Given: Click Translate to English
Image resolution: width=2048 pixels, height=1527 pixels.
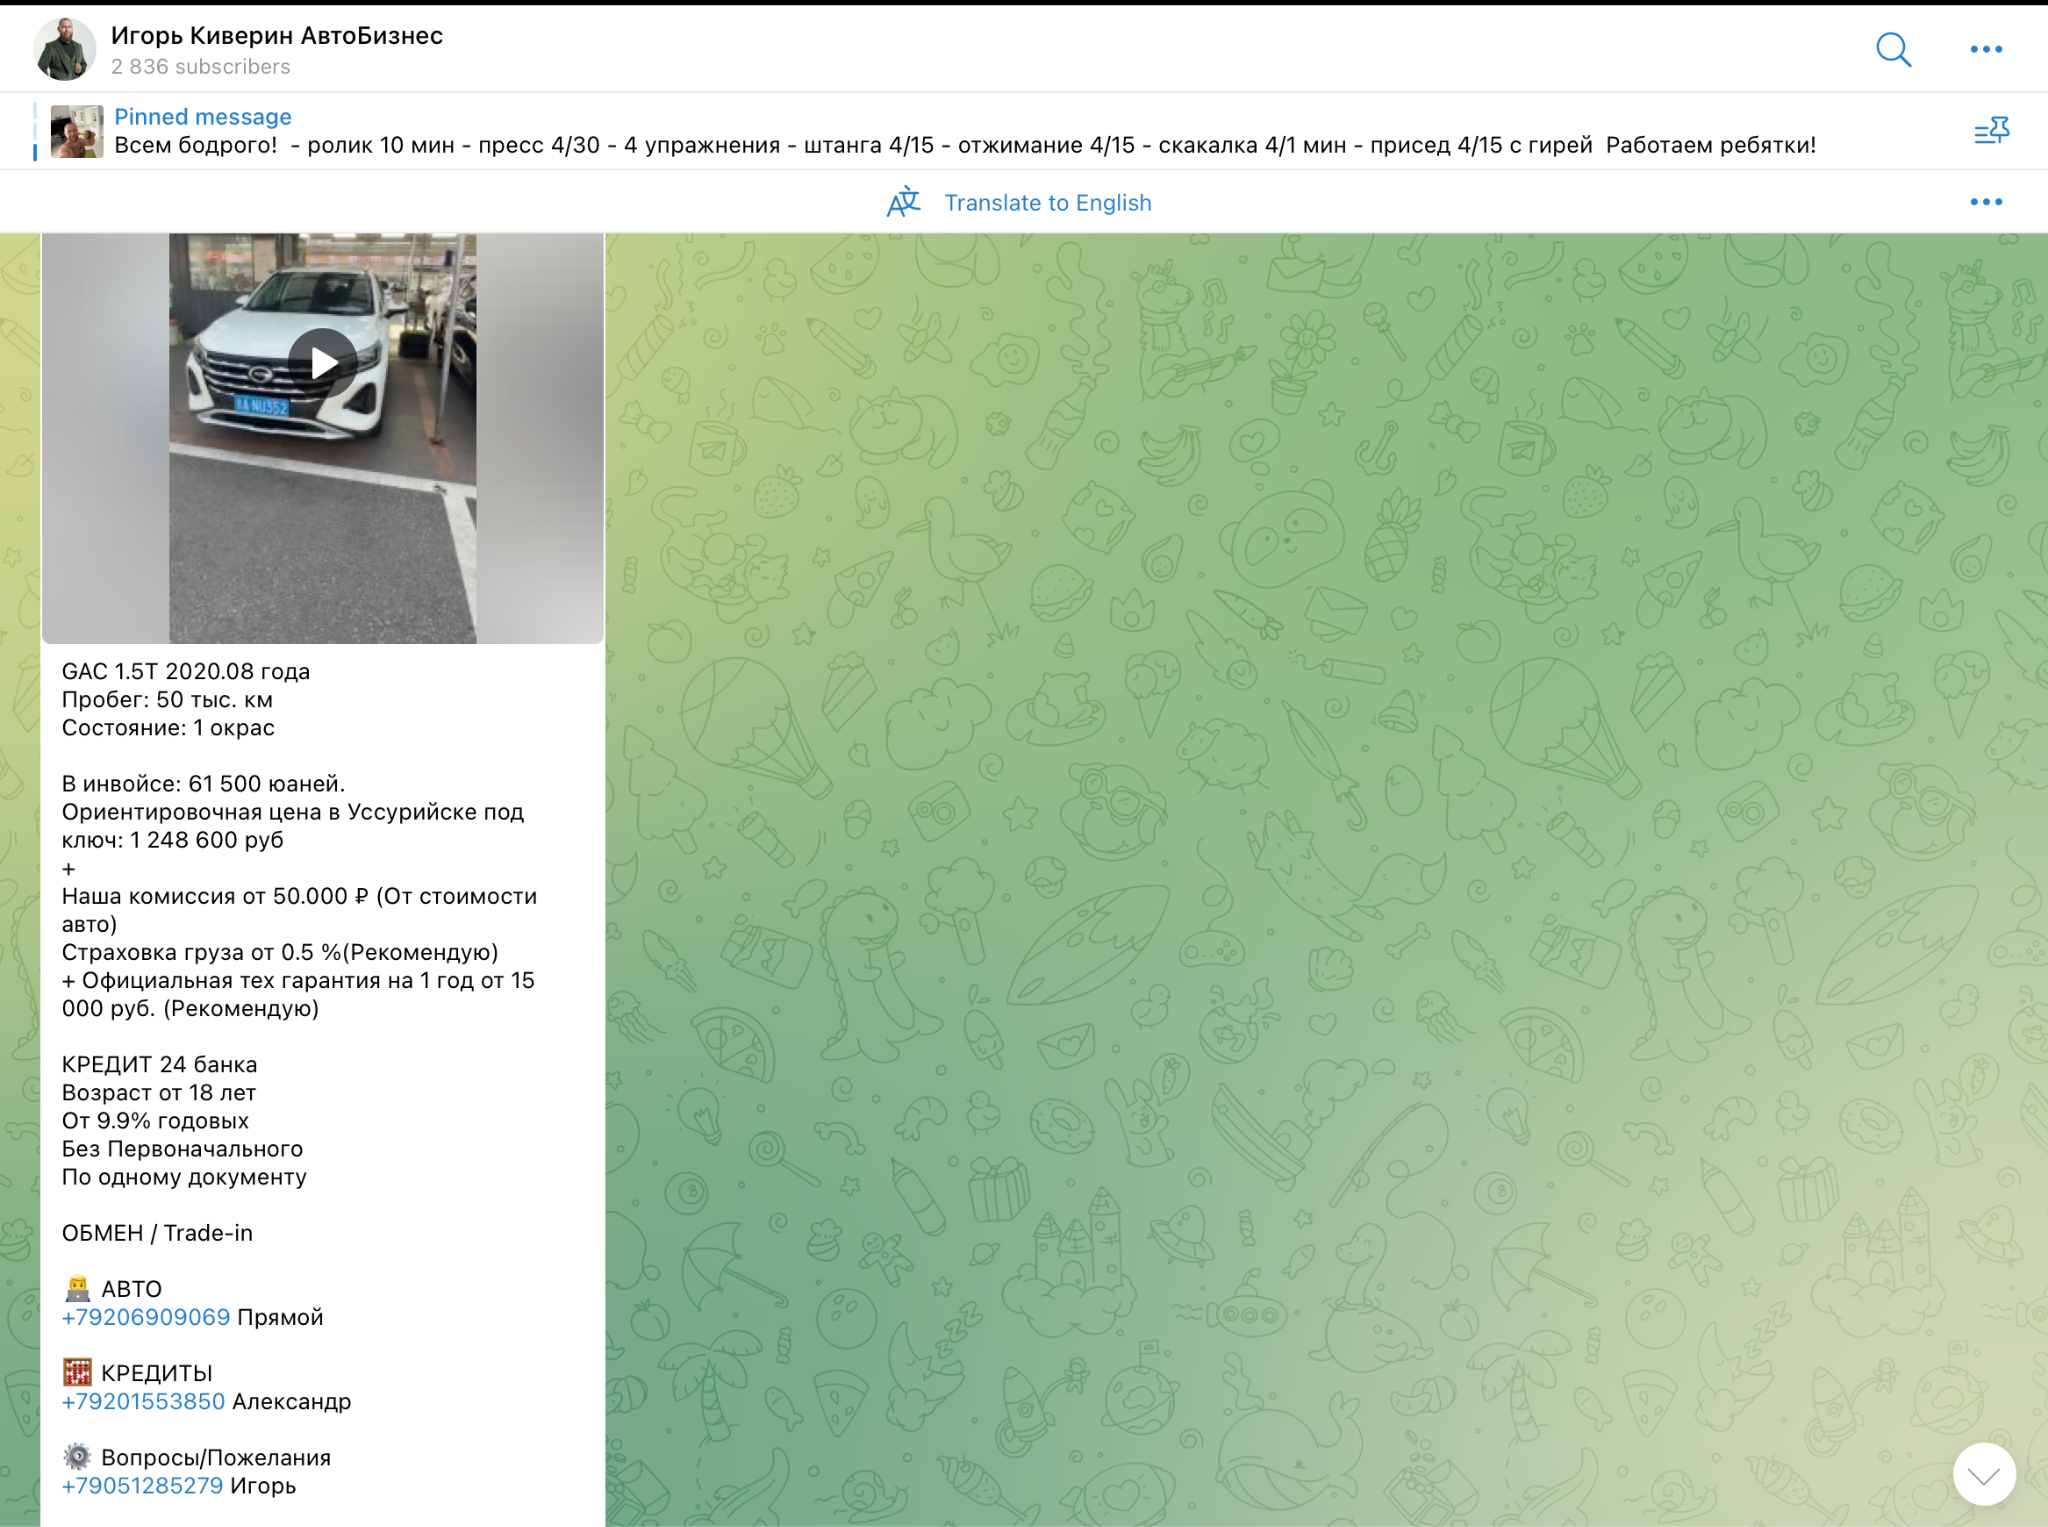Looking at the screenshot, I should coord(1048,203).
